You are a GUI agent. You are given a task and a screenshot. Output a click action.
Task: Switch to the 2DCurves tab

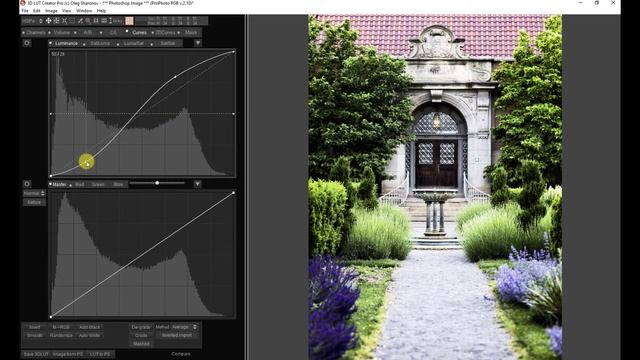point(165,33)
